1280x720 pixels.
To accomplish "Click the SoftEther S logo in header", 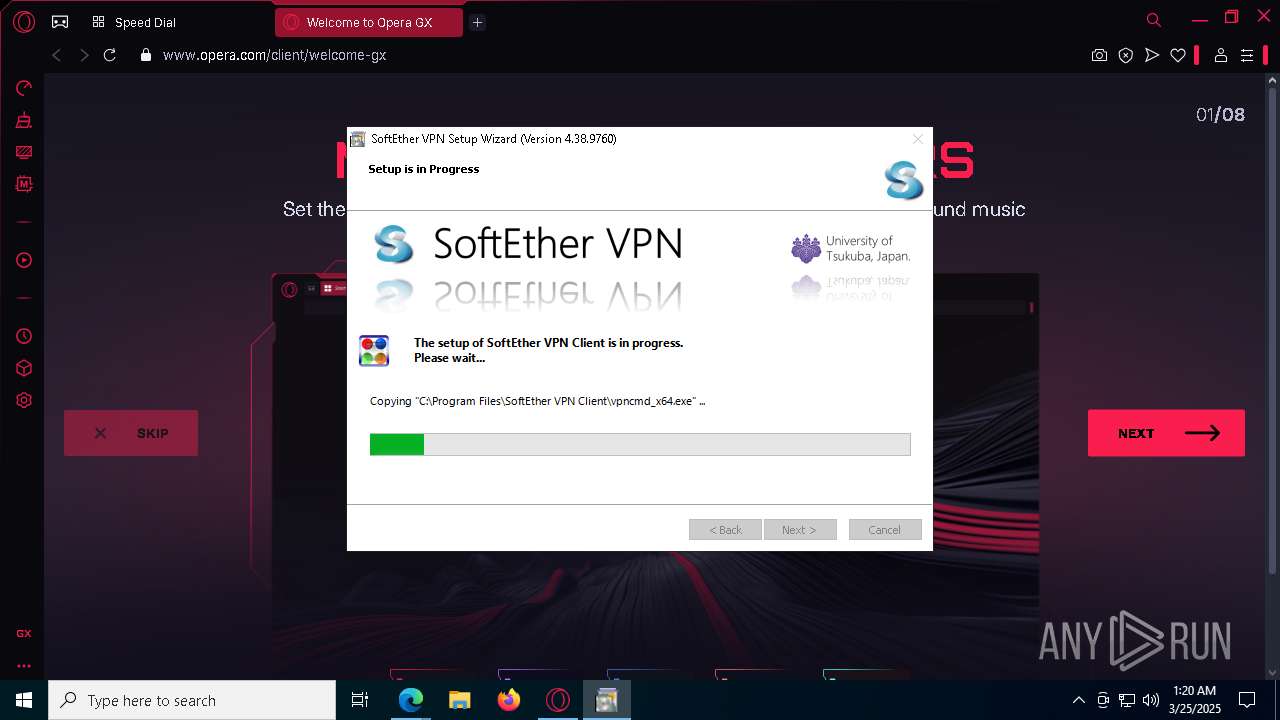I will [x=903, y=181].
